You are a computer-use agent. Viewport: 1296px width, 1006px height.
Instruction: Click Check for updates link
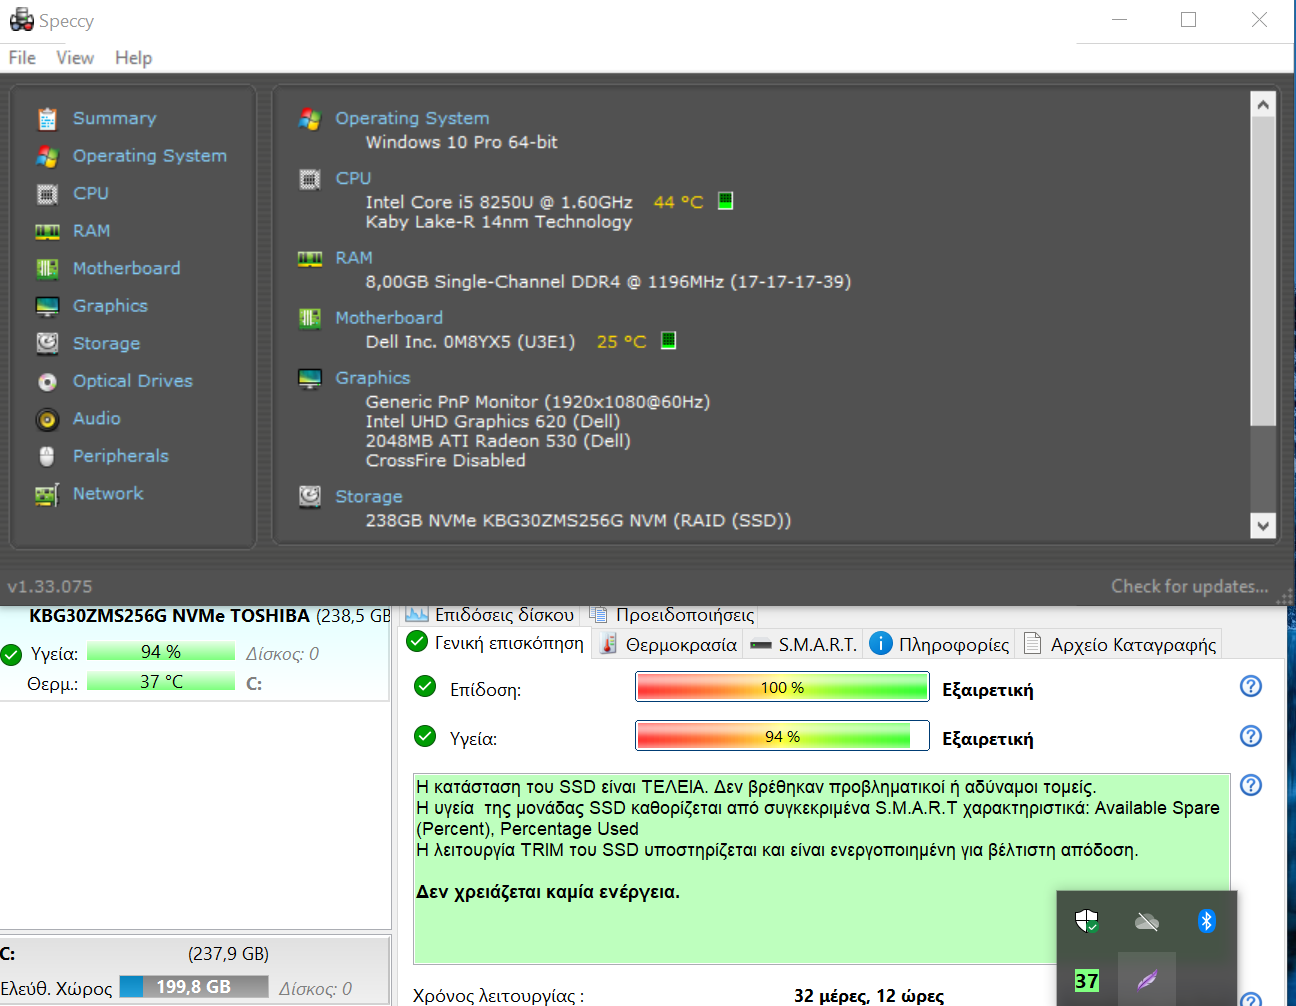tap(1189, 587)
